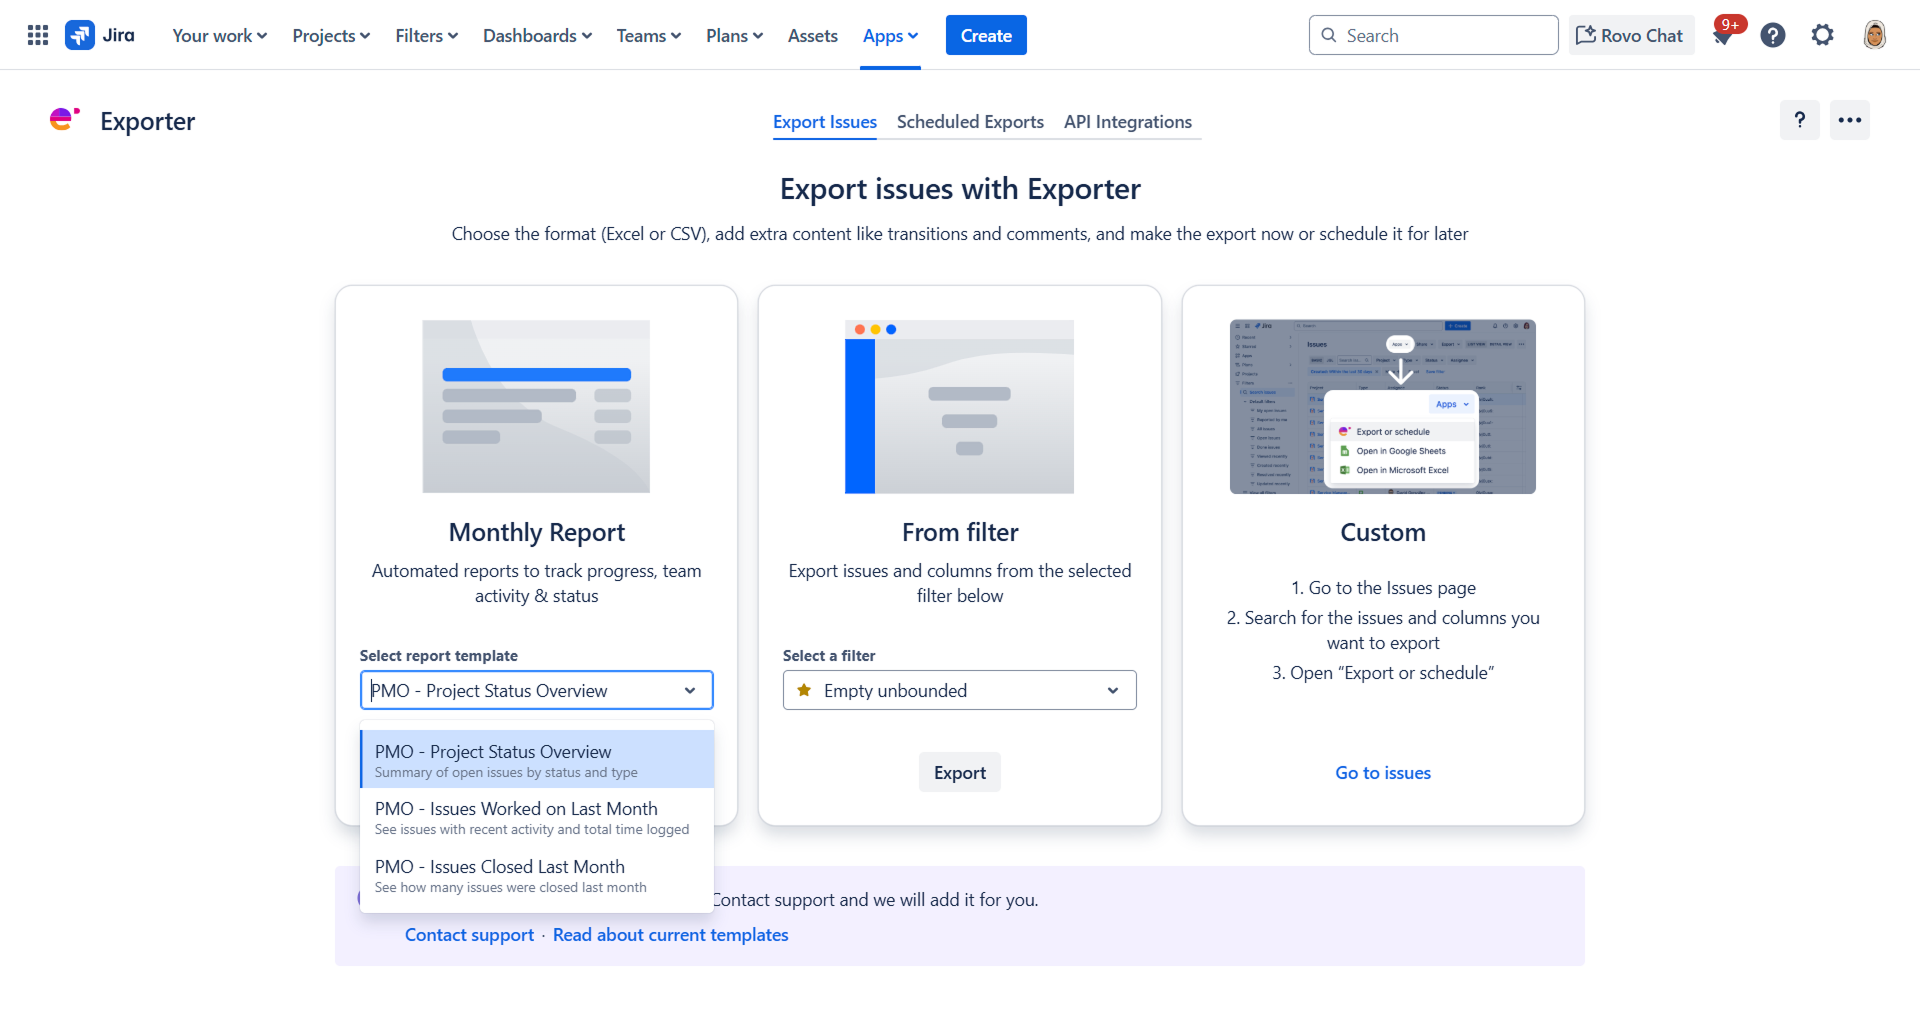The width and height of the screenshot is (1920, 1032).
Task: Open Read about current templates link
Action: click(x=671, y=934)
